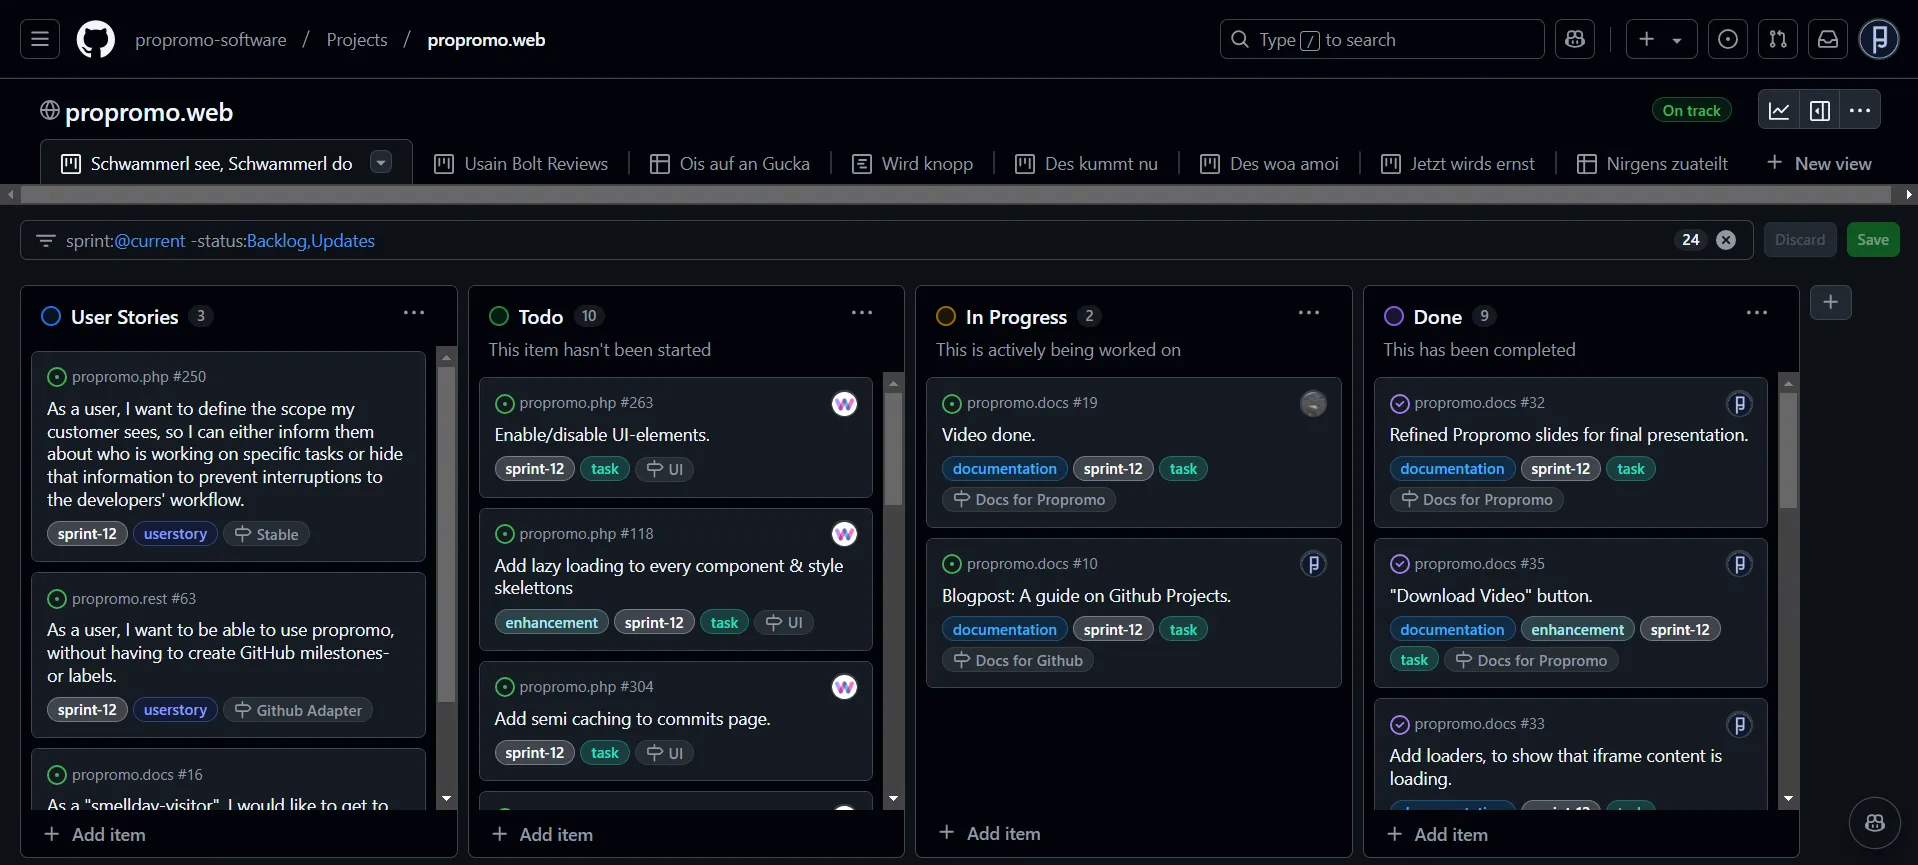Add item to Done column
Image resolution: width=1918 pixels, height=865 pixels.
tap(1438, 834)
